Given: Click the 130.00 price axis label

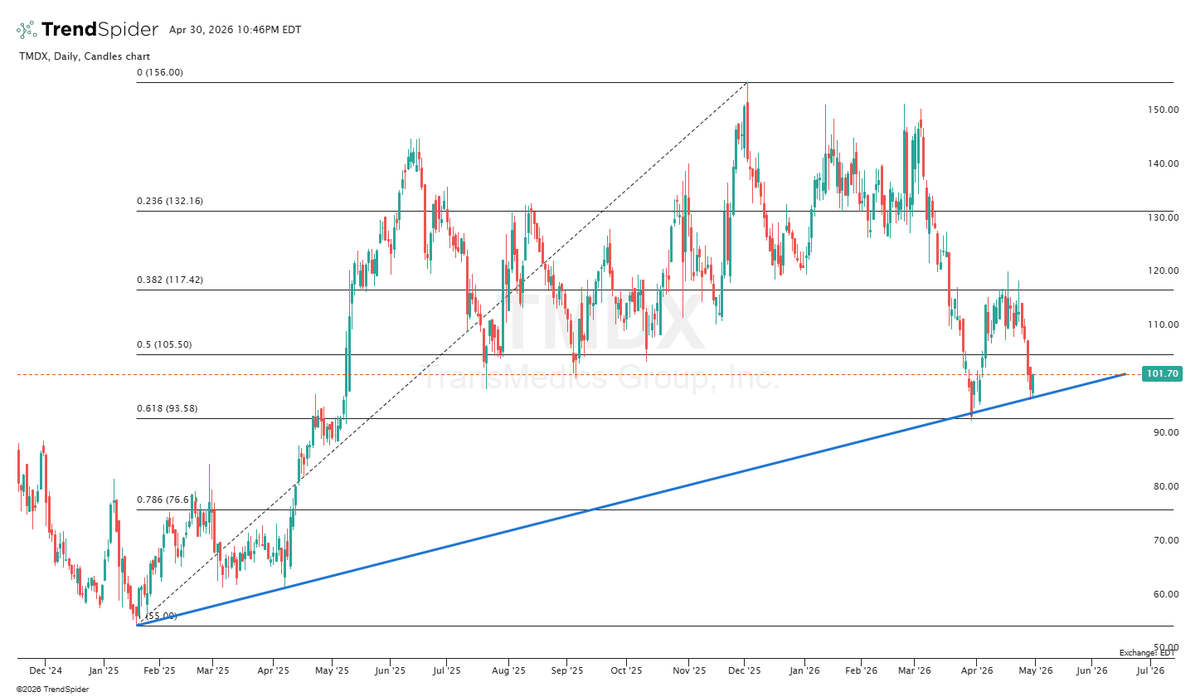Looking at the screenshot, I should point(1163,218).
